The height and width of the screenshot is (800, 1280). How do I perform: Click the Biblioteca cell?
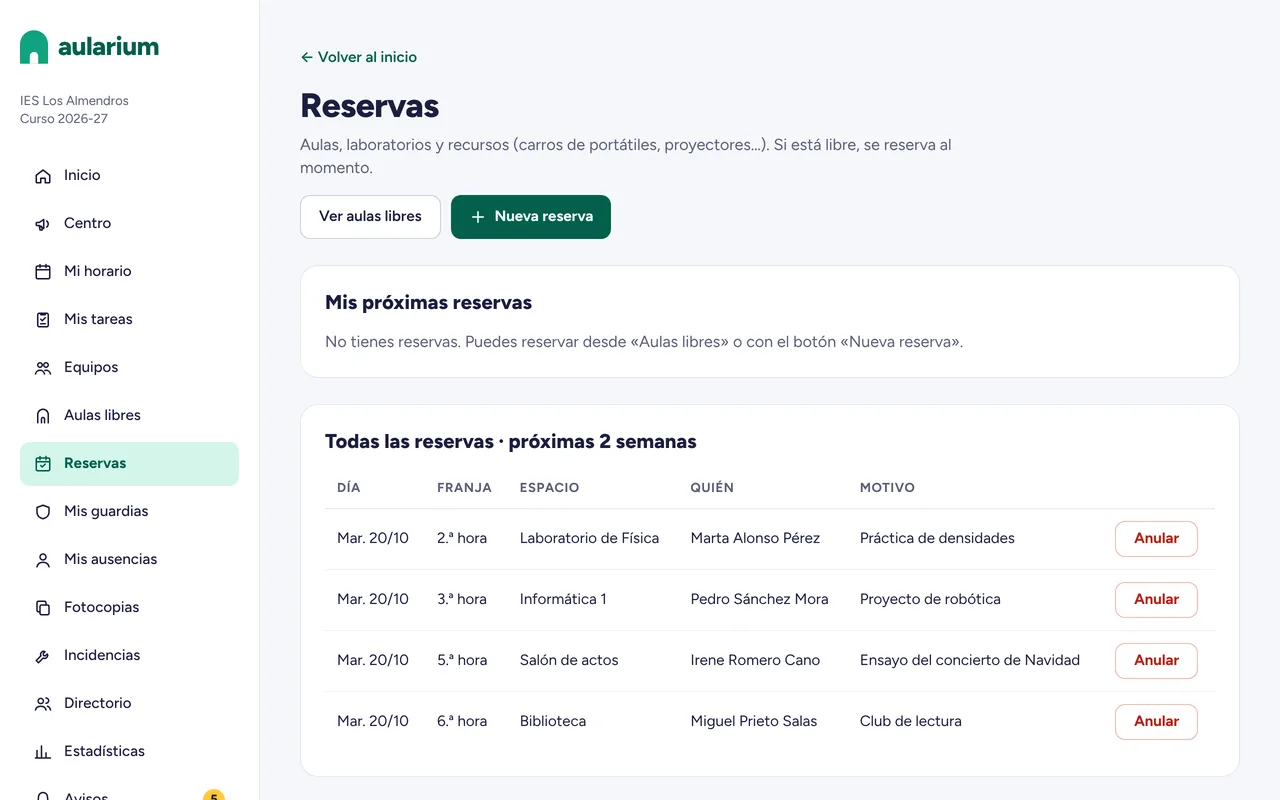(553, 722)
